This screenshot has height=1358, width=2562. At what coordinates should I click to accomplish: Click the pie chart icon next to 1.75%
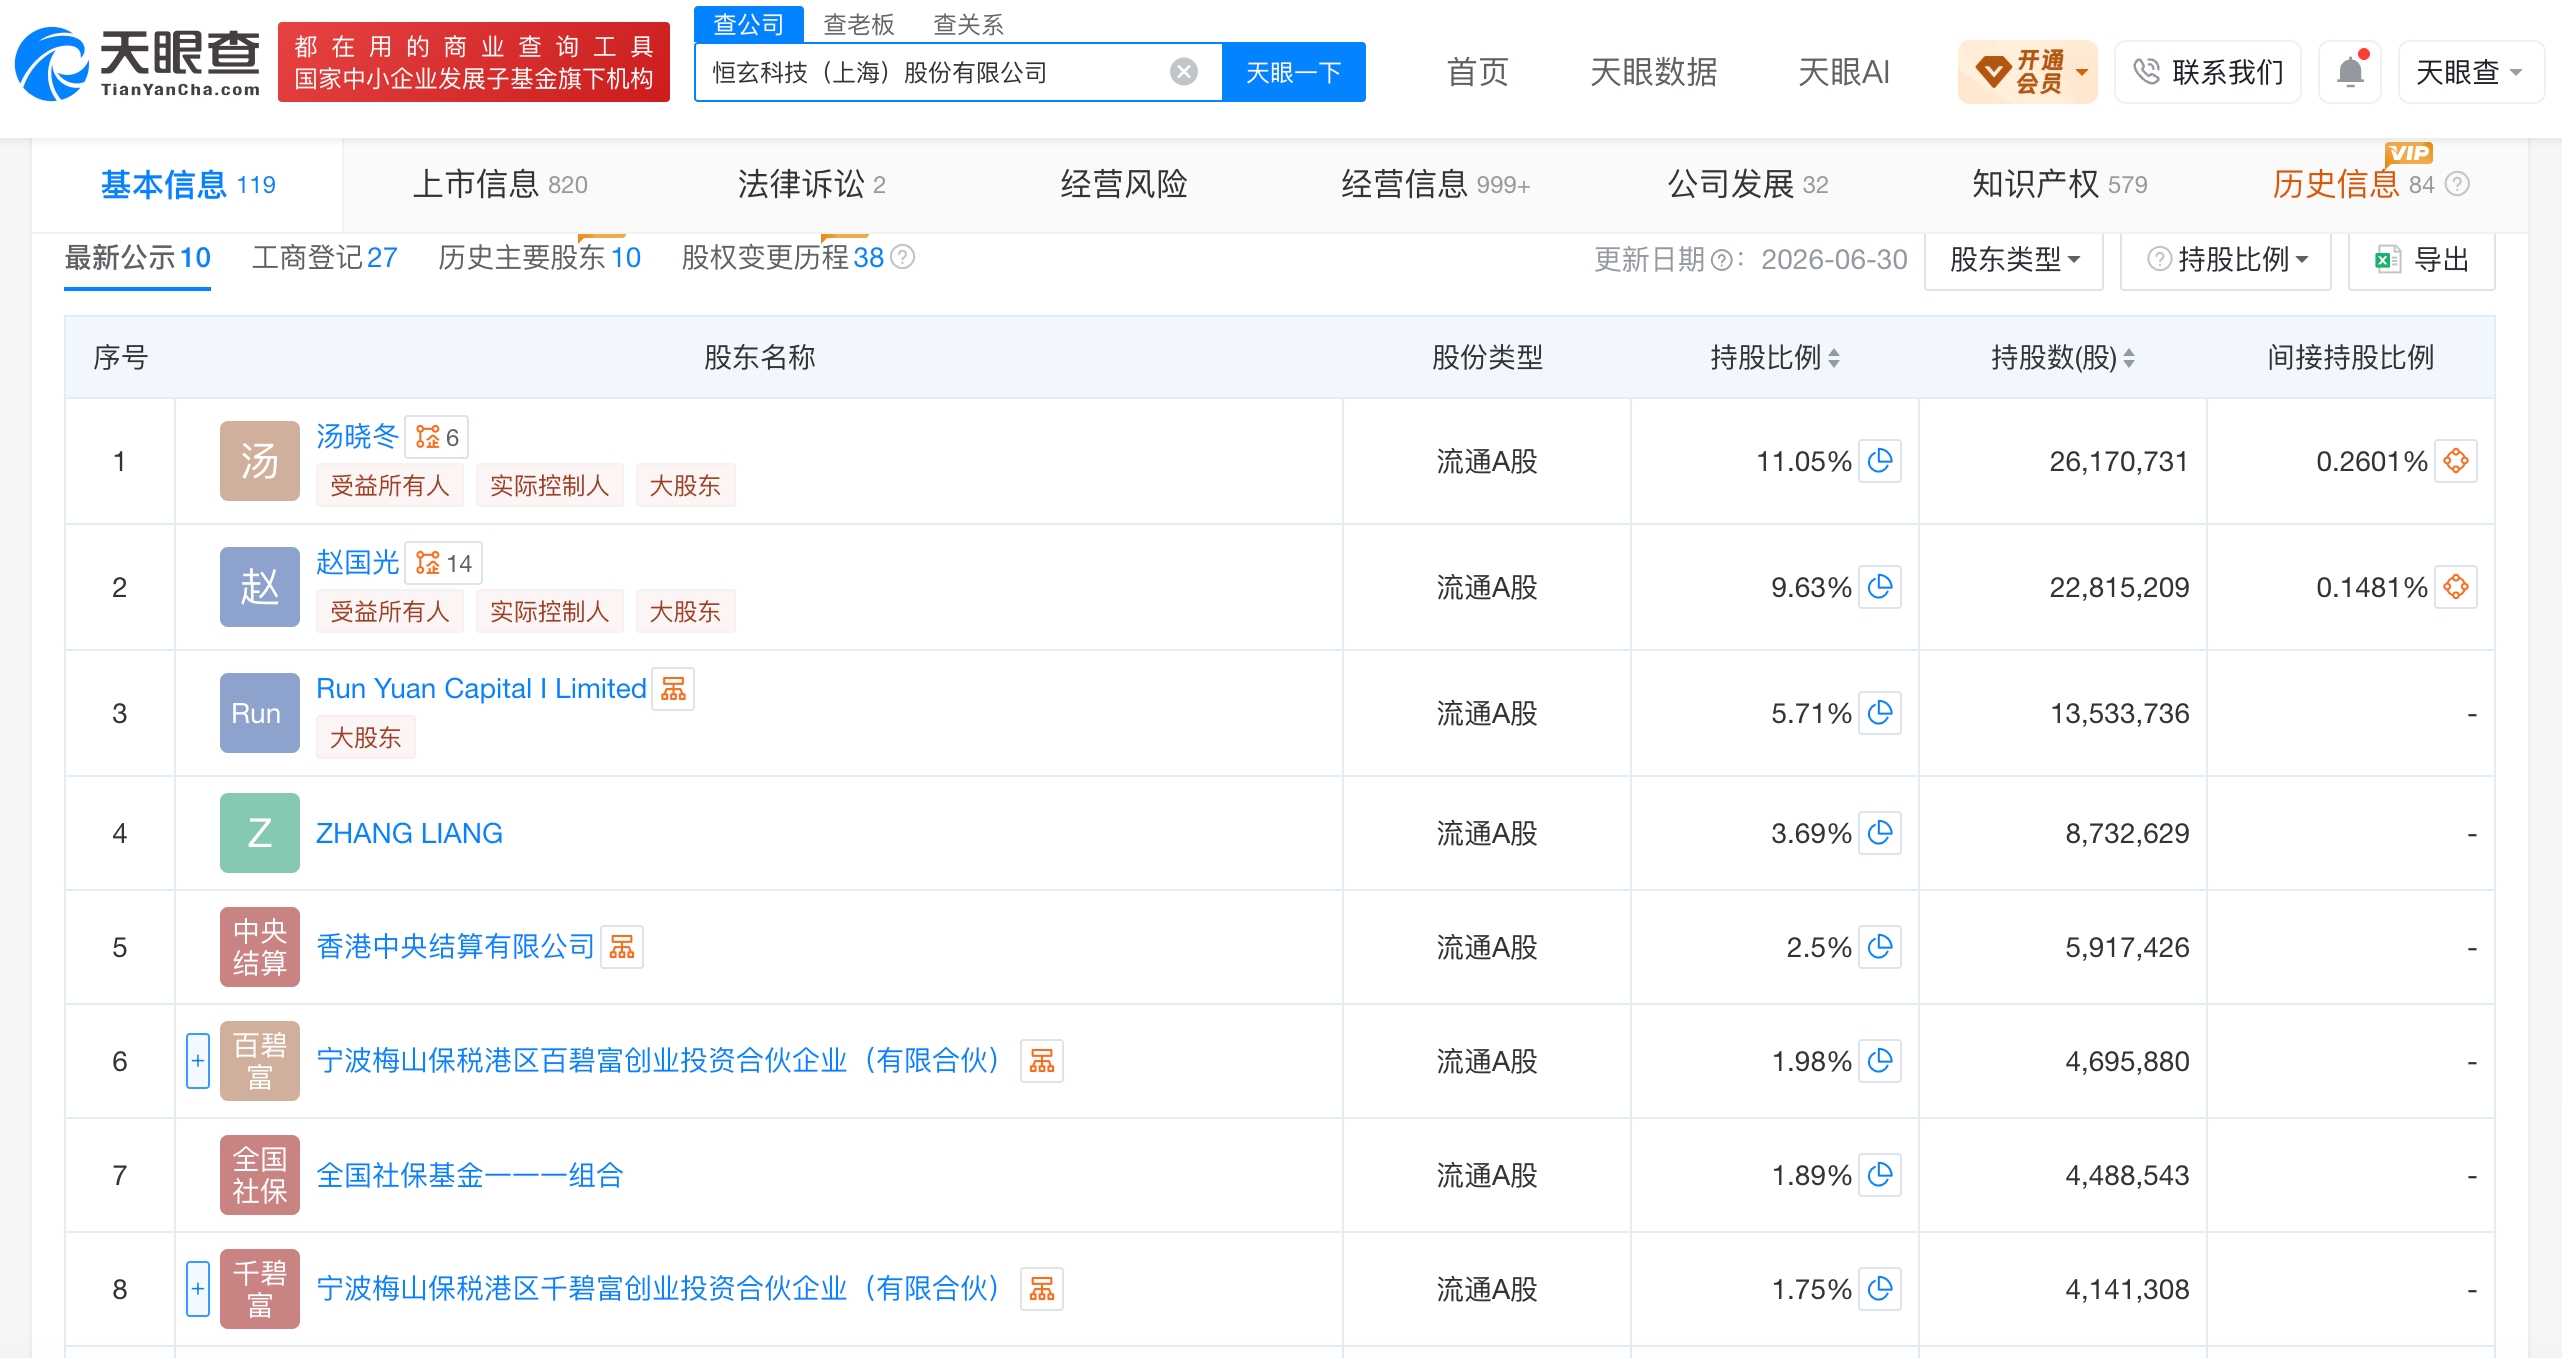click(x=1879, y=1289)
